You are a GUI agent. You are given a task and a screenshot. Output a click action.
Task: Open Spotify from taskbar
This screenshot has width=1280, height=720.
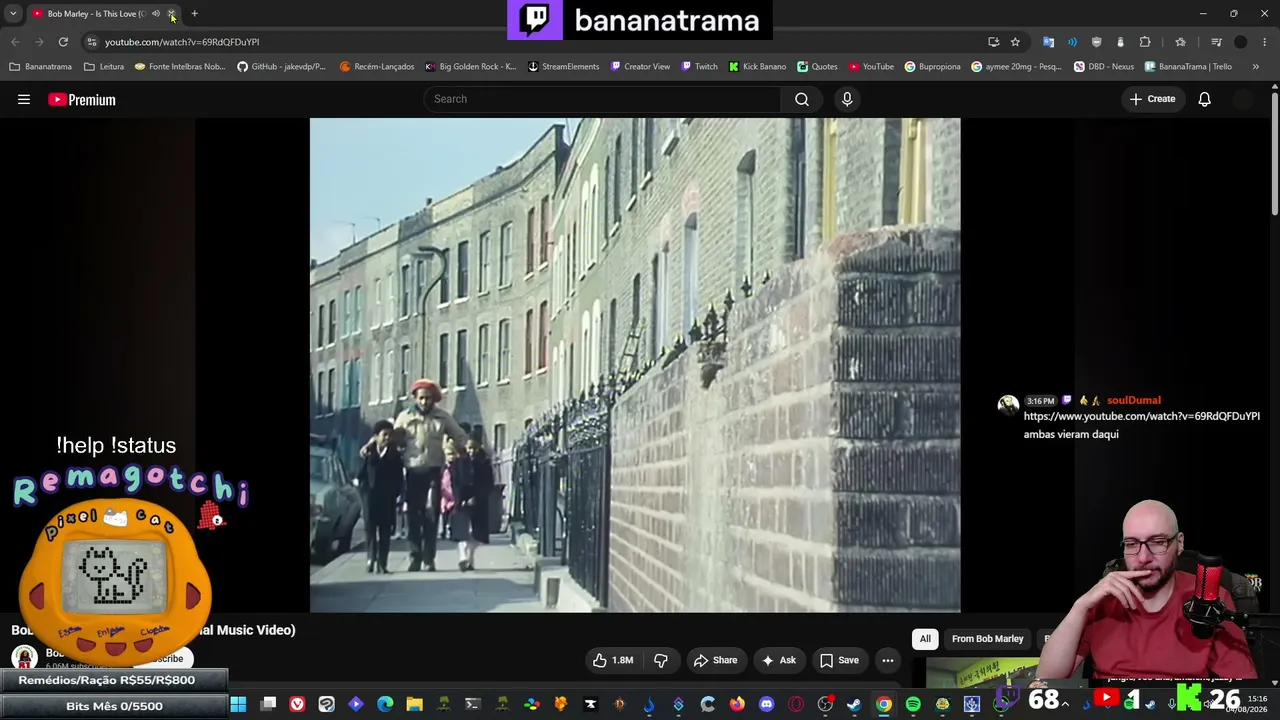913,705
